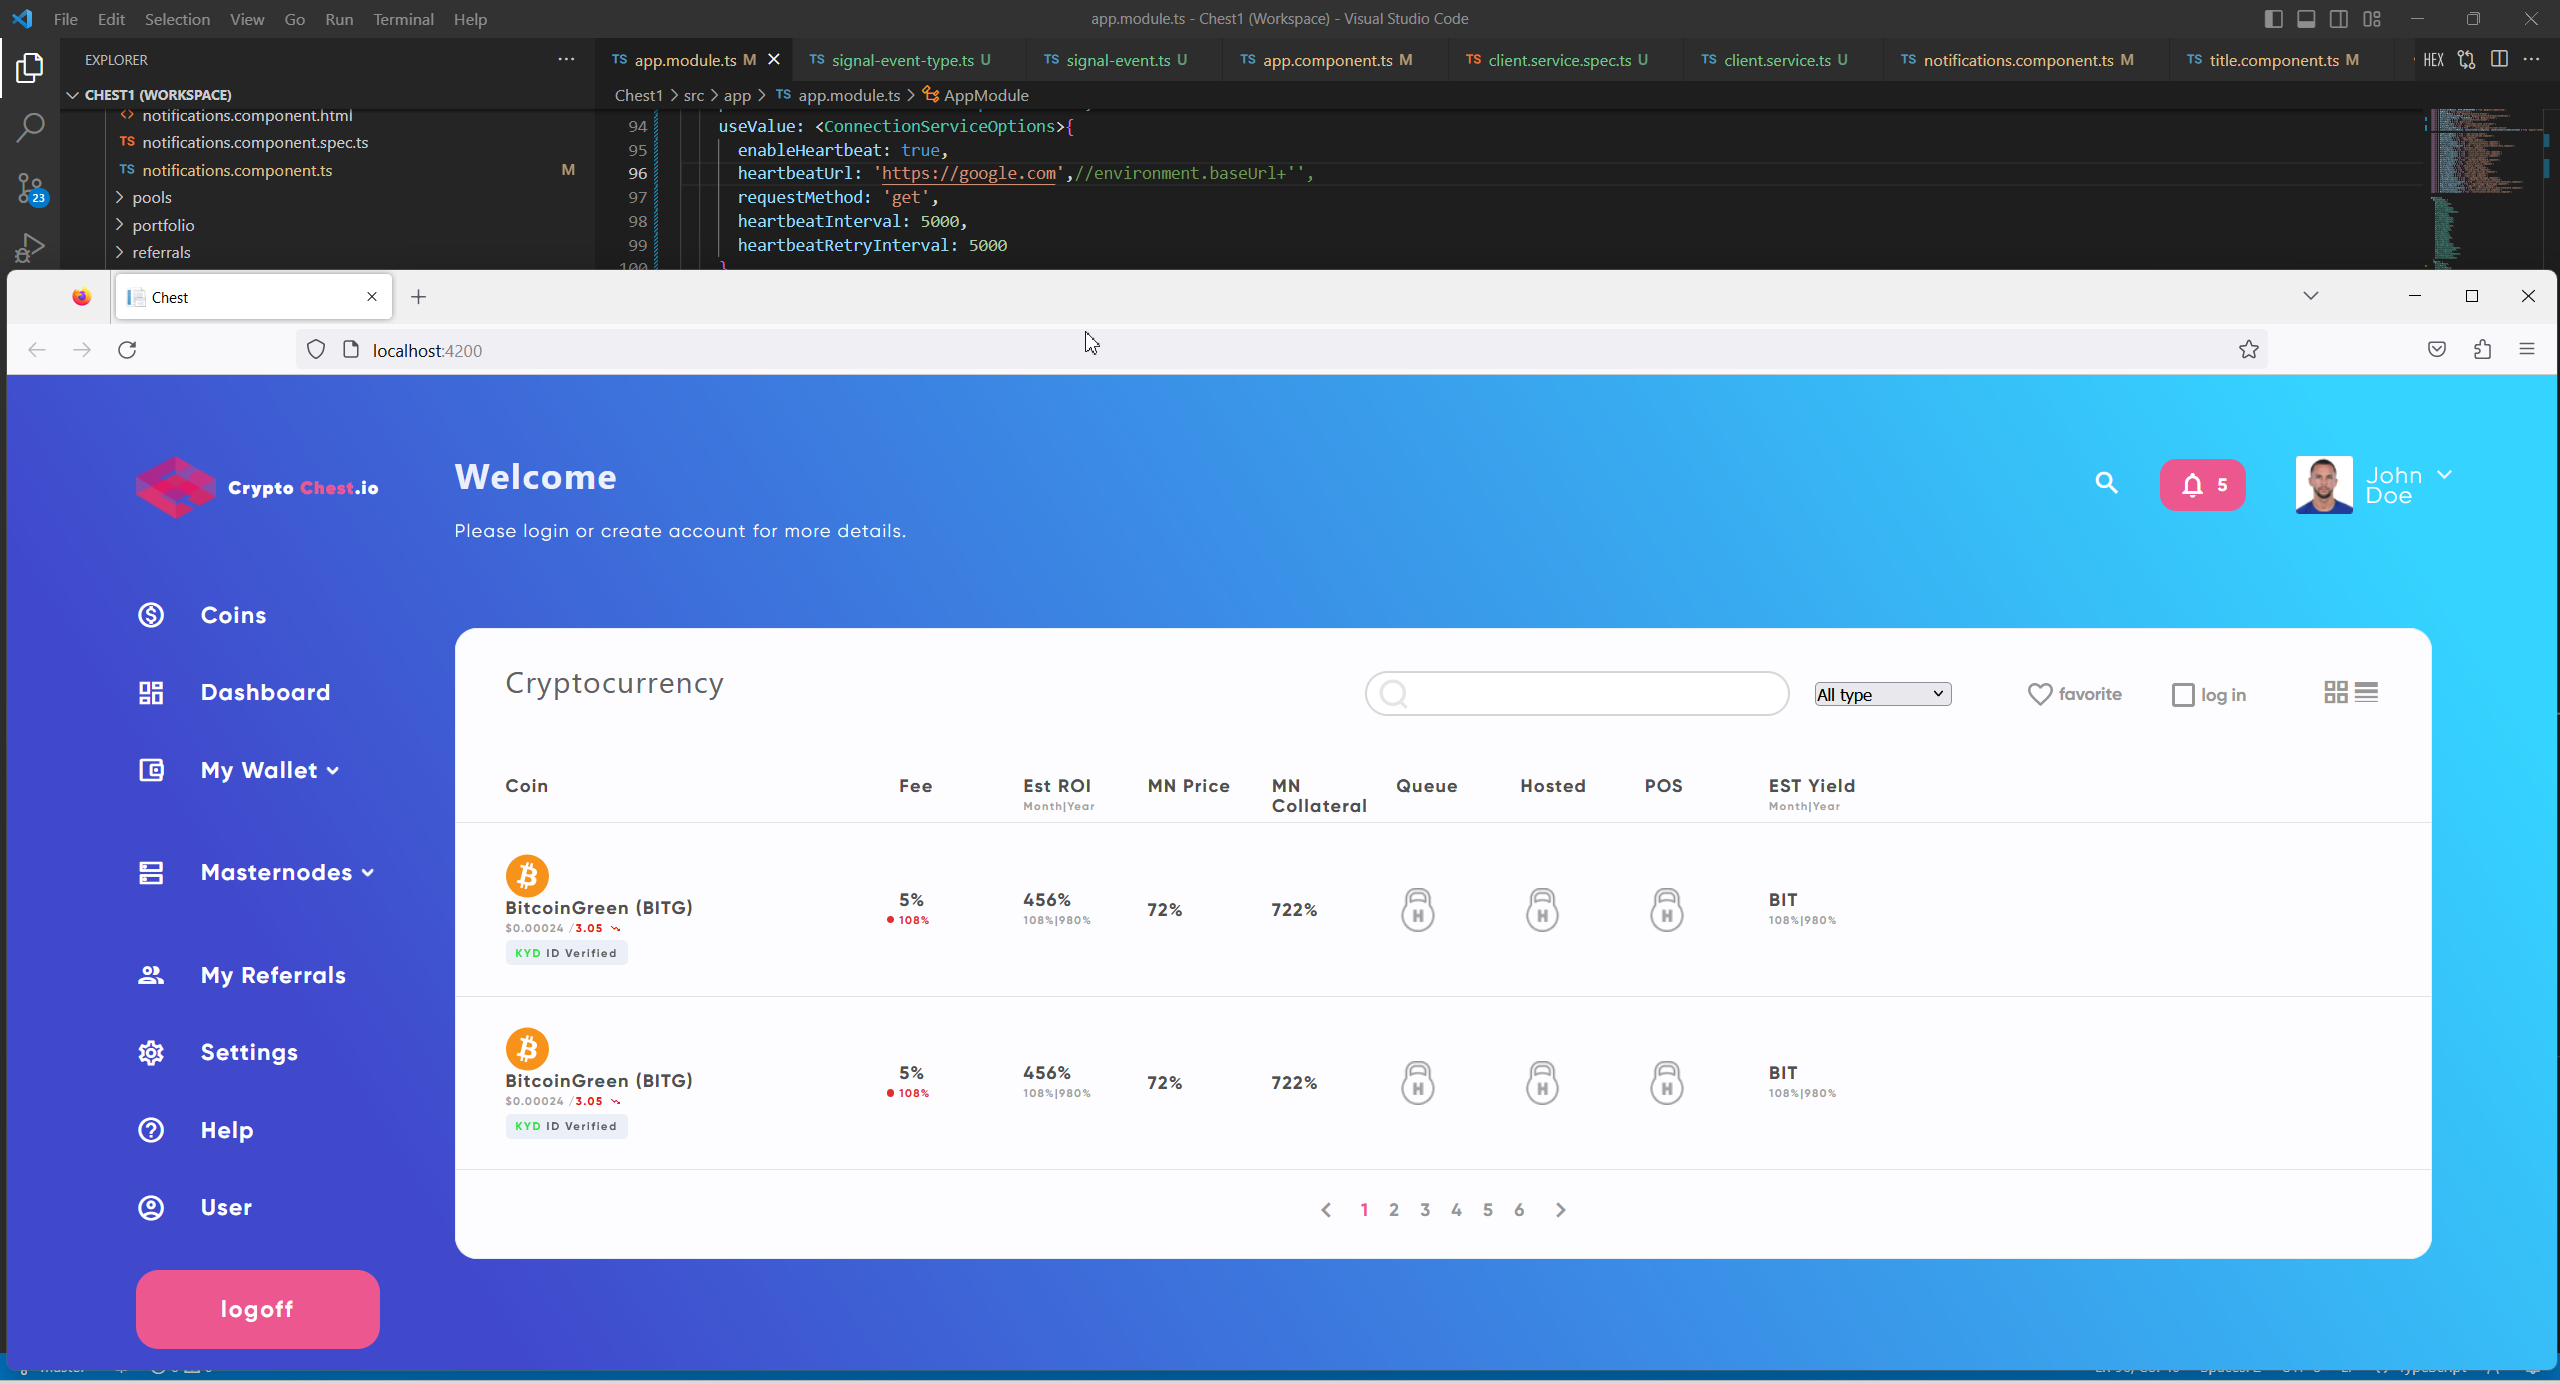Click the logoff button

[x=257, y=1309]
